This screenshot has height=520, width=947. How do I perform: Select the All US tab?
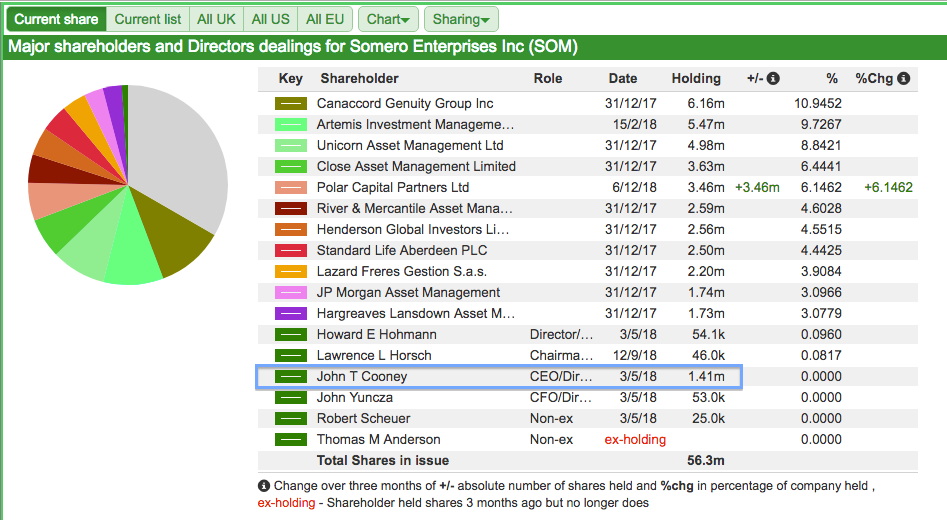tap(271, 19)
